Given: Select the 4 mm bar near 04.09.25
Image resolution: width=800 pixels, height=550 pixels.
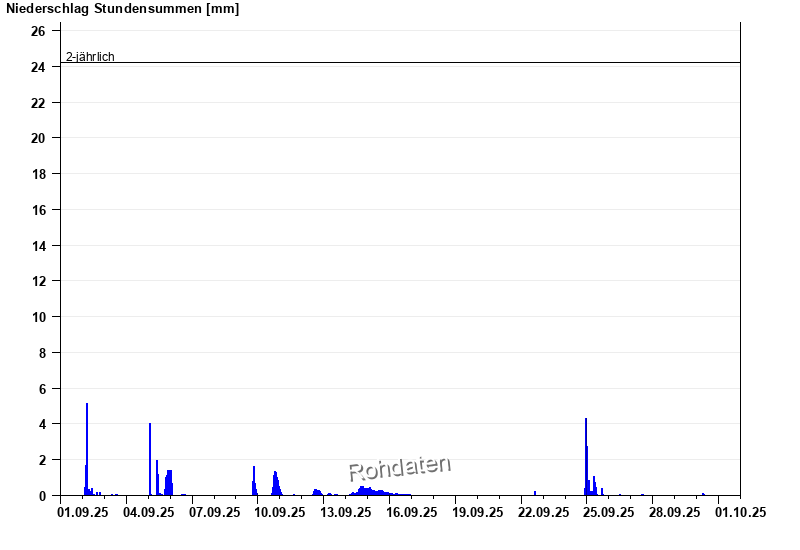Looking at the screenshot, I should (x=150, y=460).
